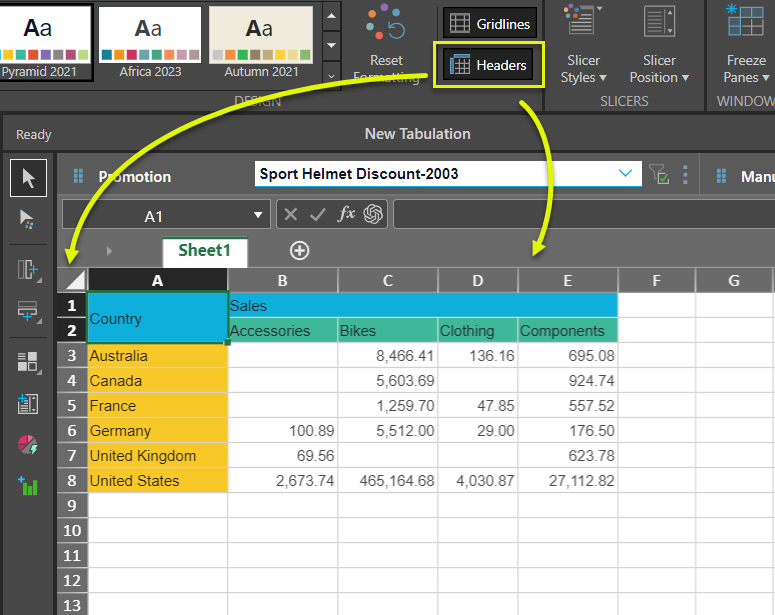Click the insert row tool icon
Viewport: 775px width, 615px height.
click(x=28, y=311)
